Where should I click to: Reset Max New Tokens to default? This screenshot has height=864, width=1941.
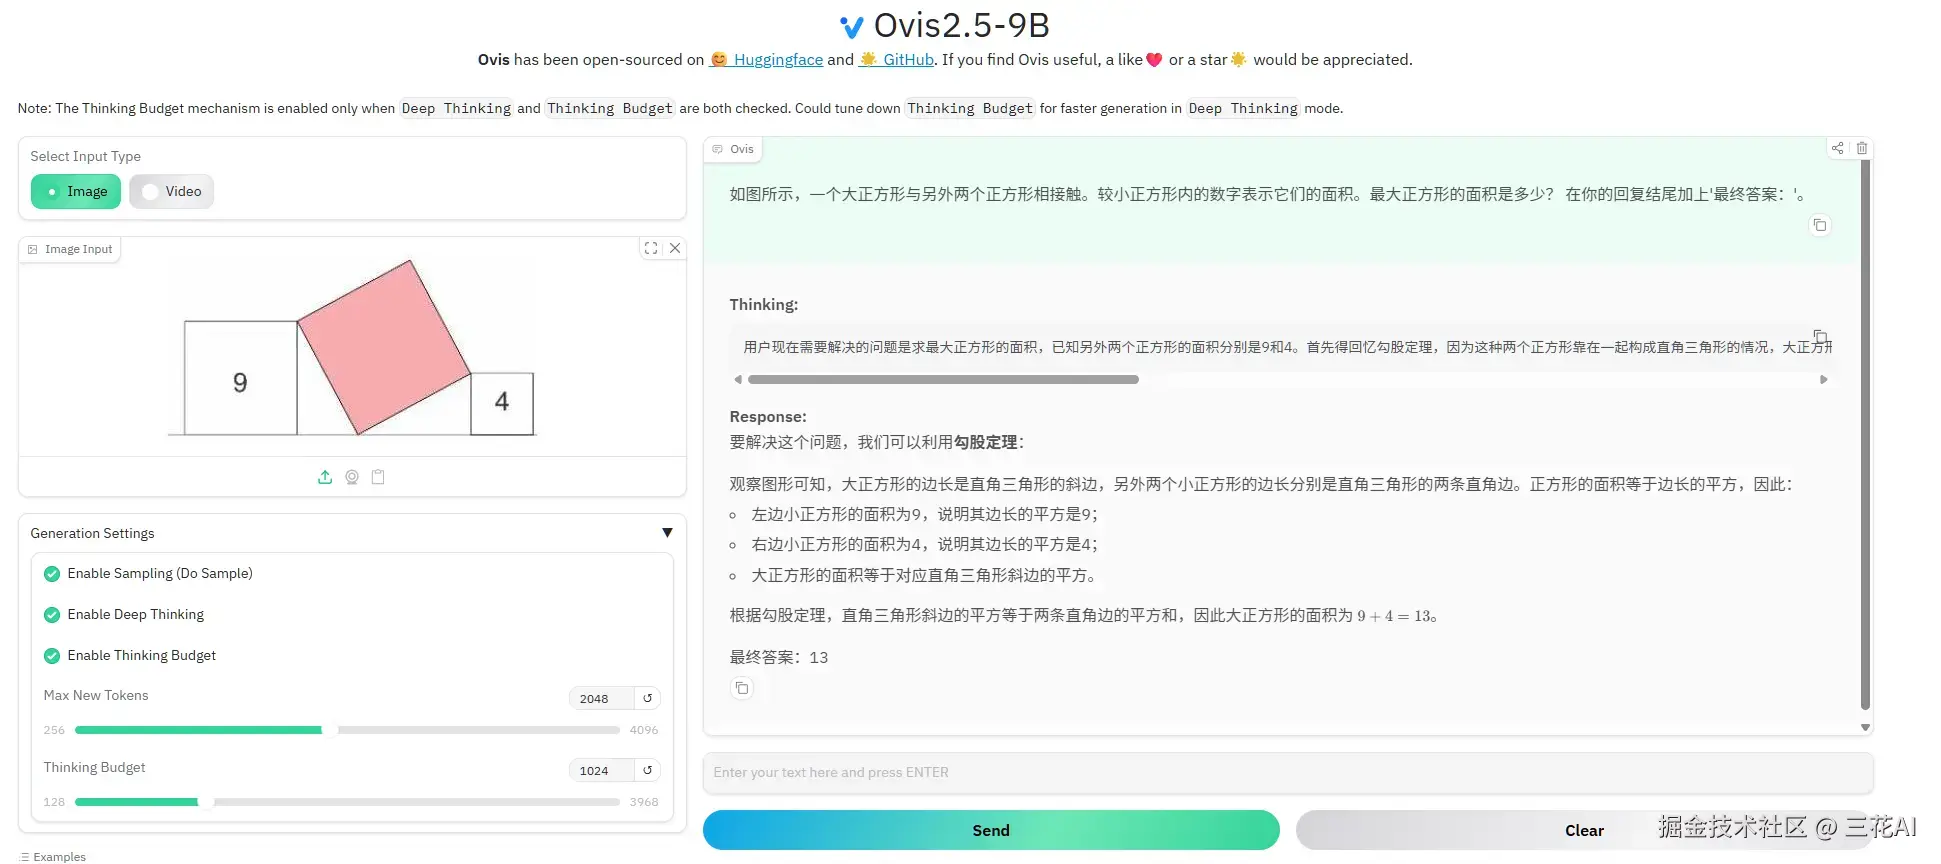click(648, 698)
